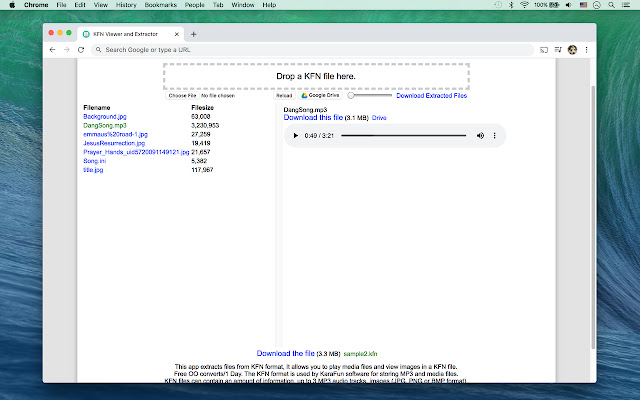Open the Tab menu
Image resolution: width=640 pixels, height=400 pixels.
click(218, 5)
